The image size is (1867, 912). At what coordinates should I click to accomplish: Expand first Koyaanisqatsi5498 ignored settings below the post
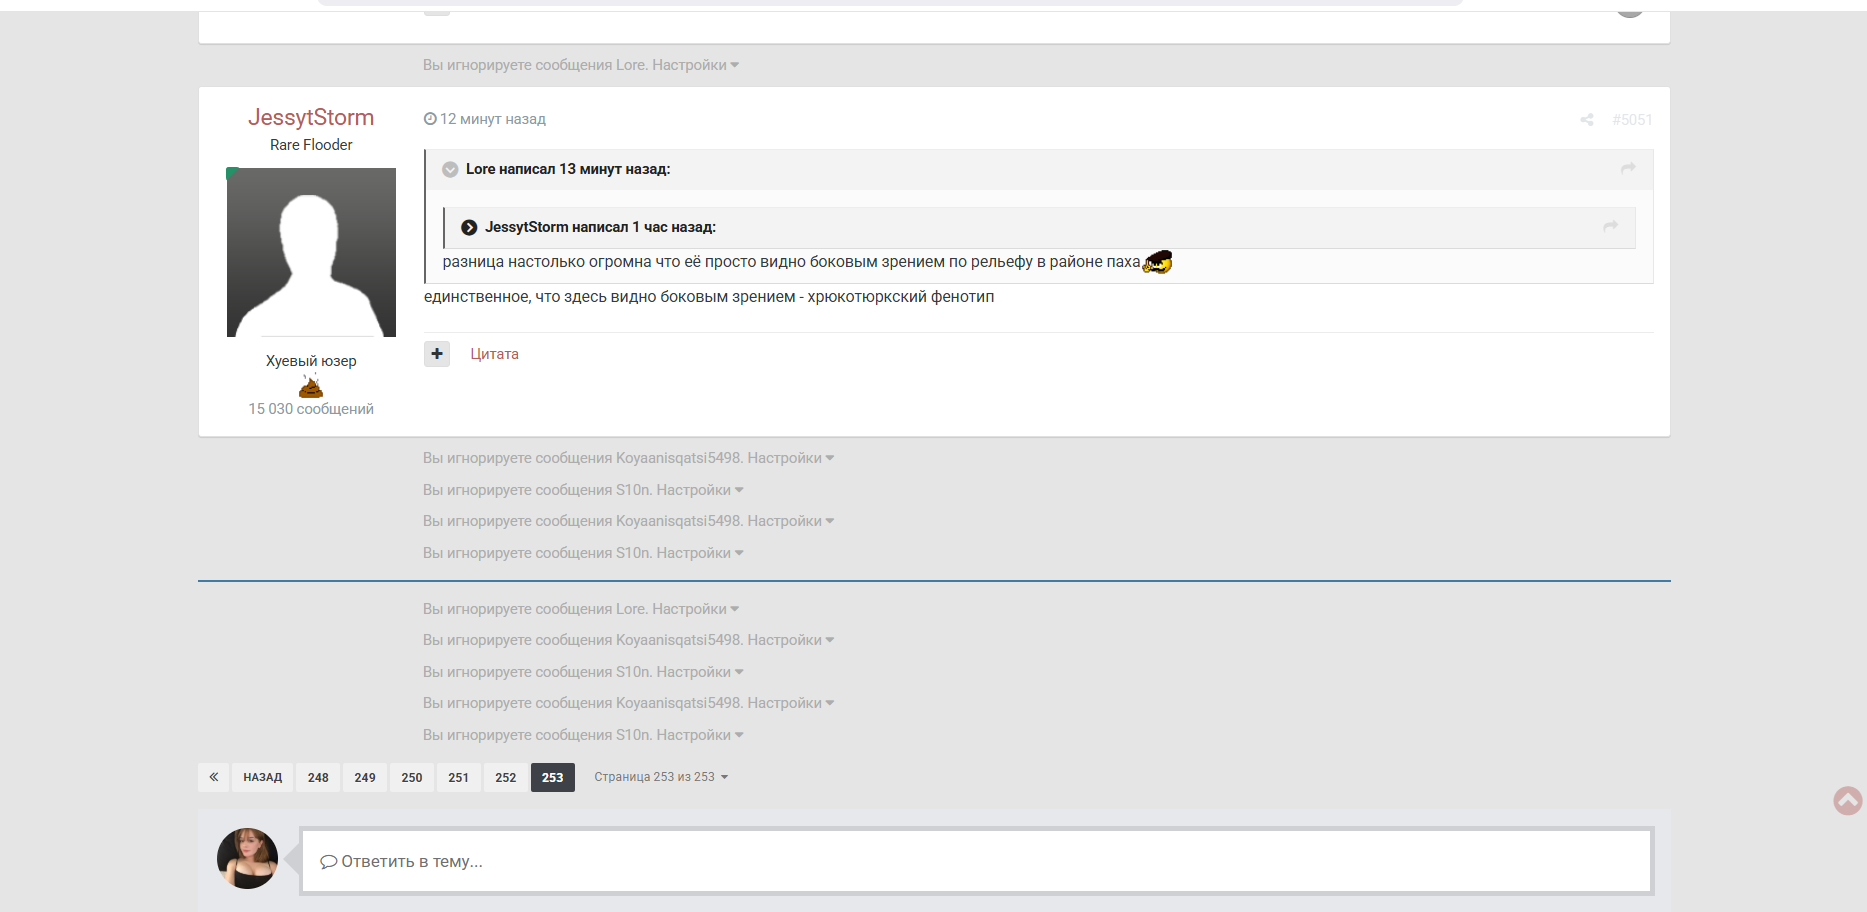[x=790, y=458]
